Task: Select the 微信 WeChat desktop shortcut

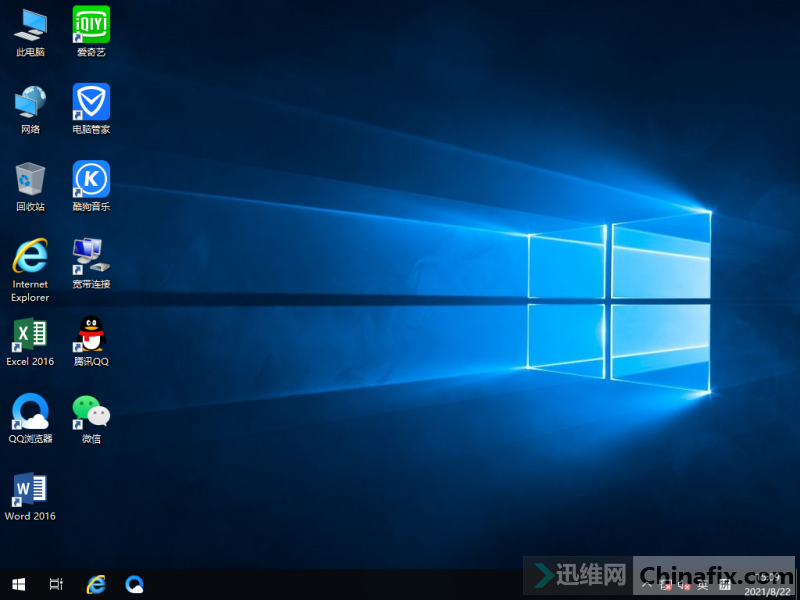Action: pos(91,418)
